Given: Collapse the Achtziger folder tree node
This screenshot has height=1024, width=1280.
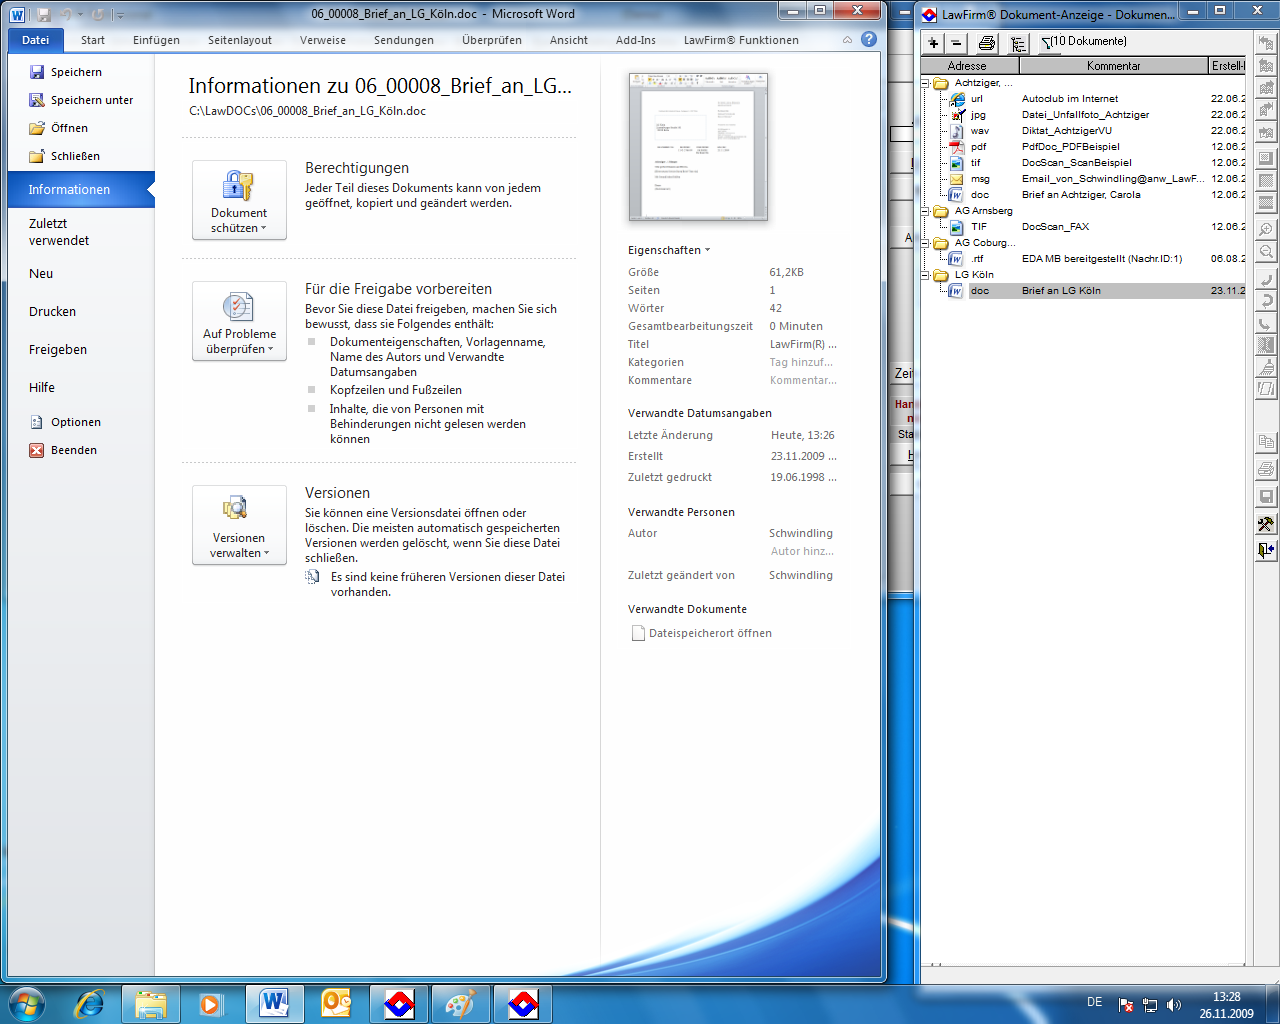Looking at the screenshot, I should click(x=926, y=83).
